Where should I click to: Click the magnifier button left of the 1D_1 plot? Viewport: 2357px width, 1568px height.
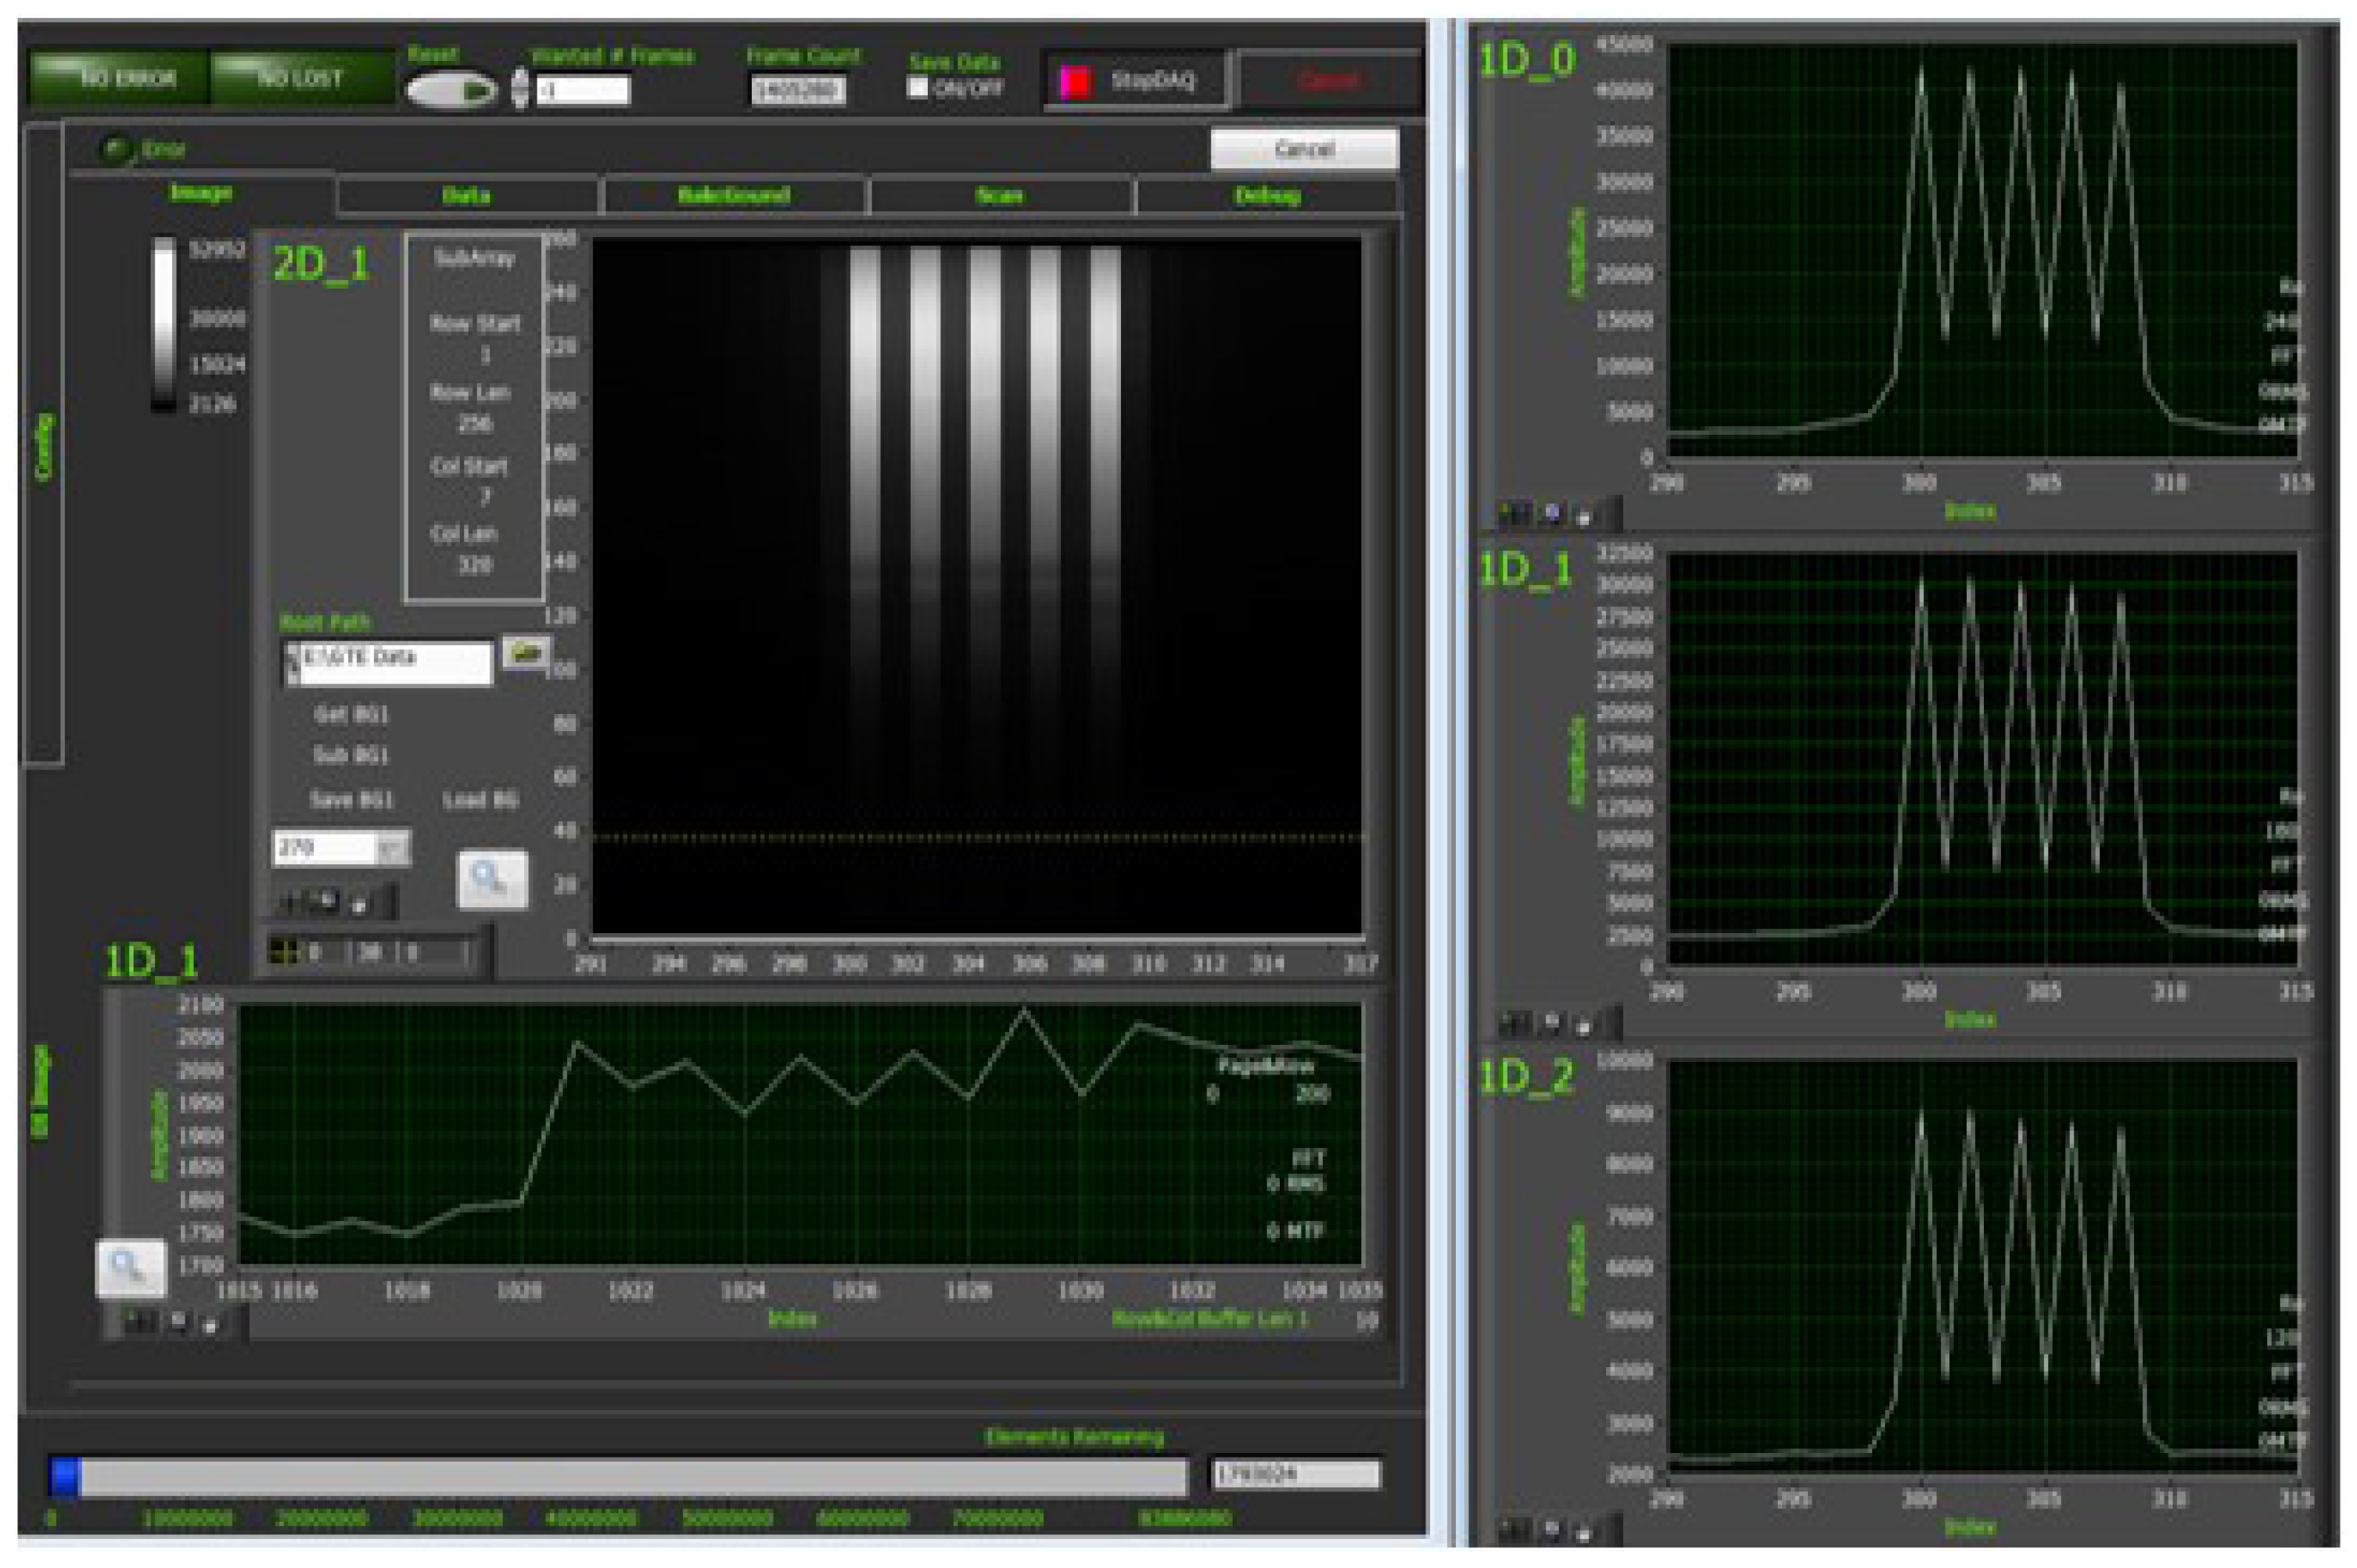pos(130,1268)
